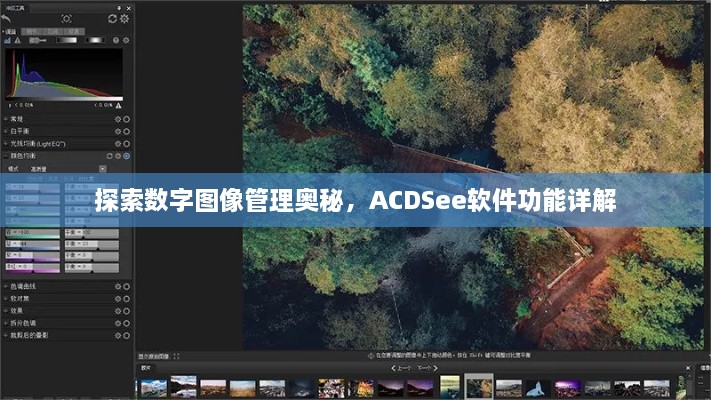Switch to the 修复 tab

click(x=74, y=31)
